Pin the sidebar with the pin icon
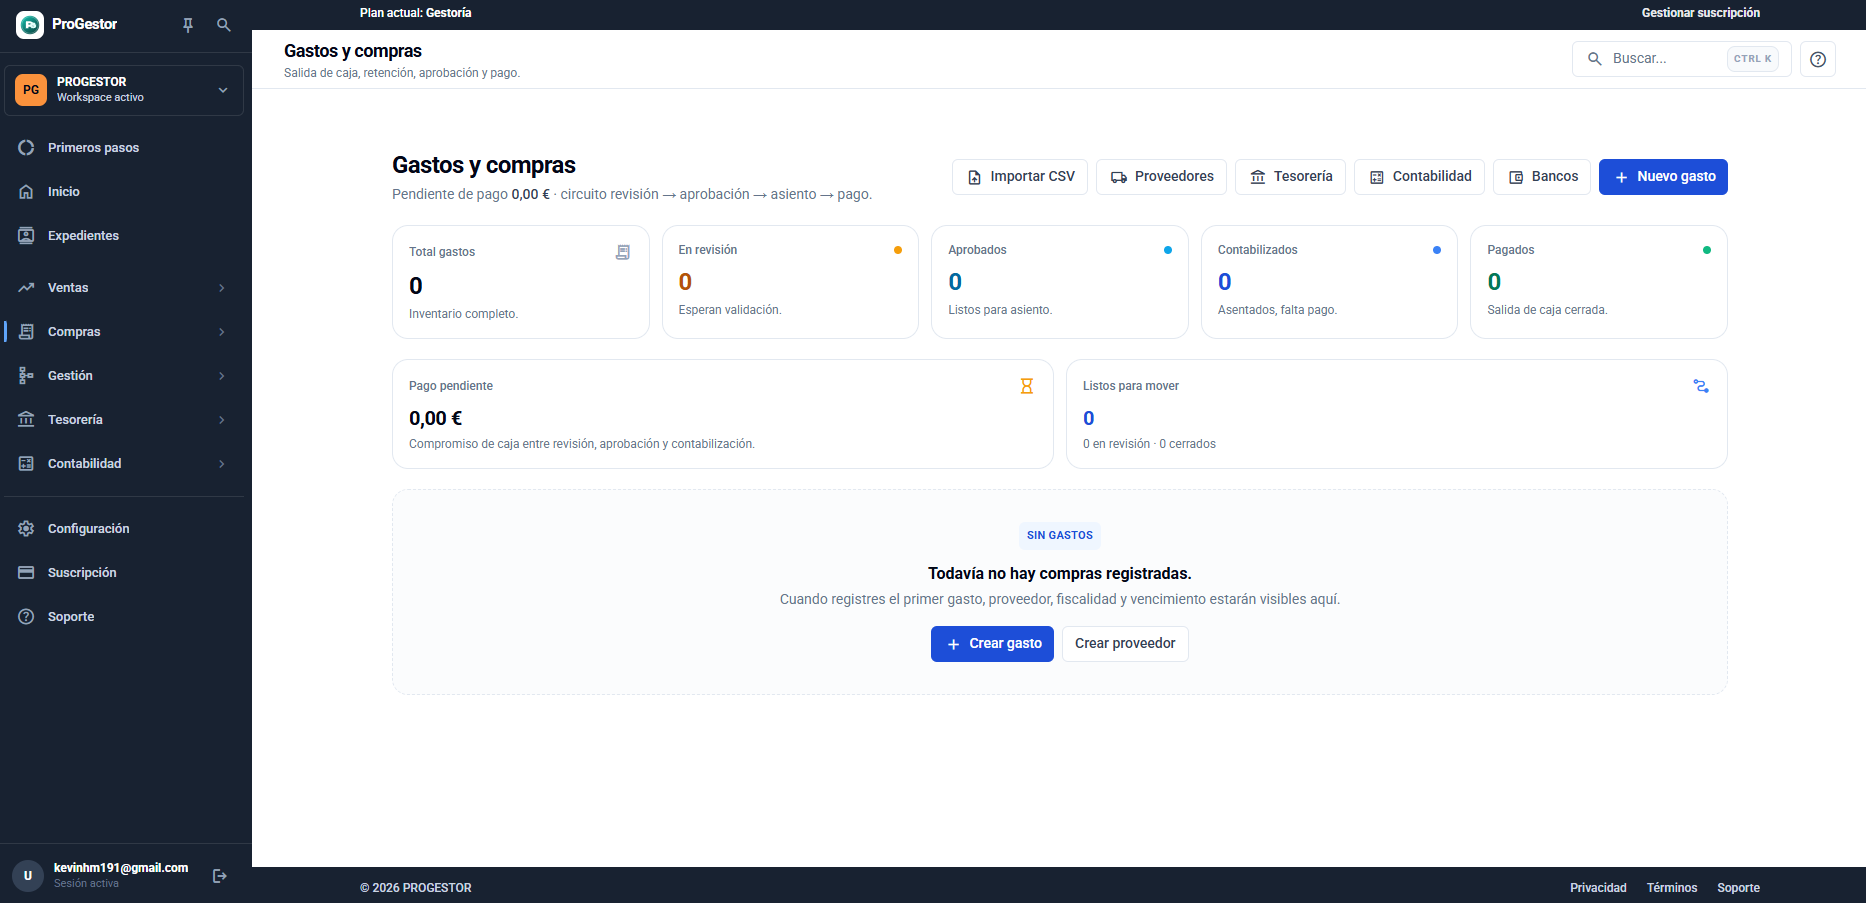Screen dimensions: 1866x903 pos(188,25)
